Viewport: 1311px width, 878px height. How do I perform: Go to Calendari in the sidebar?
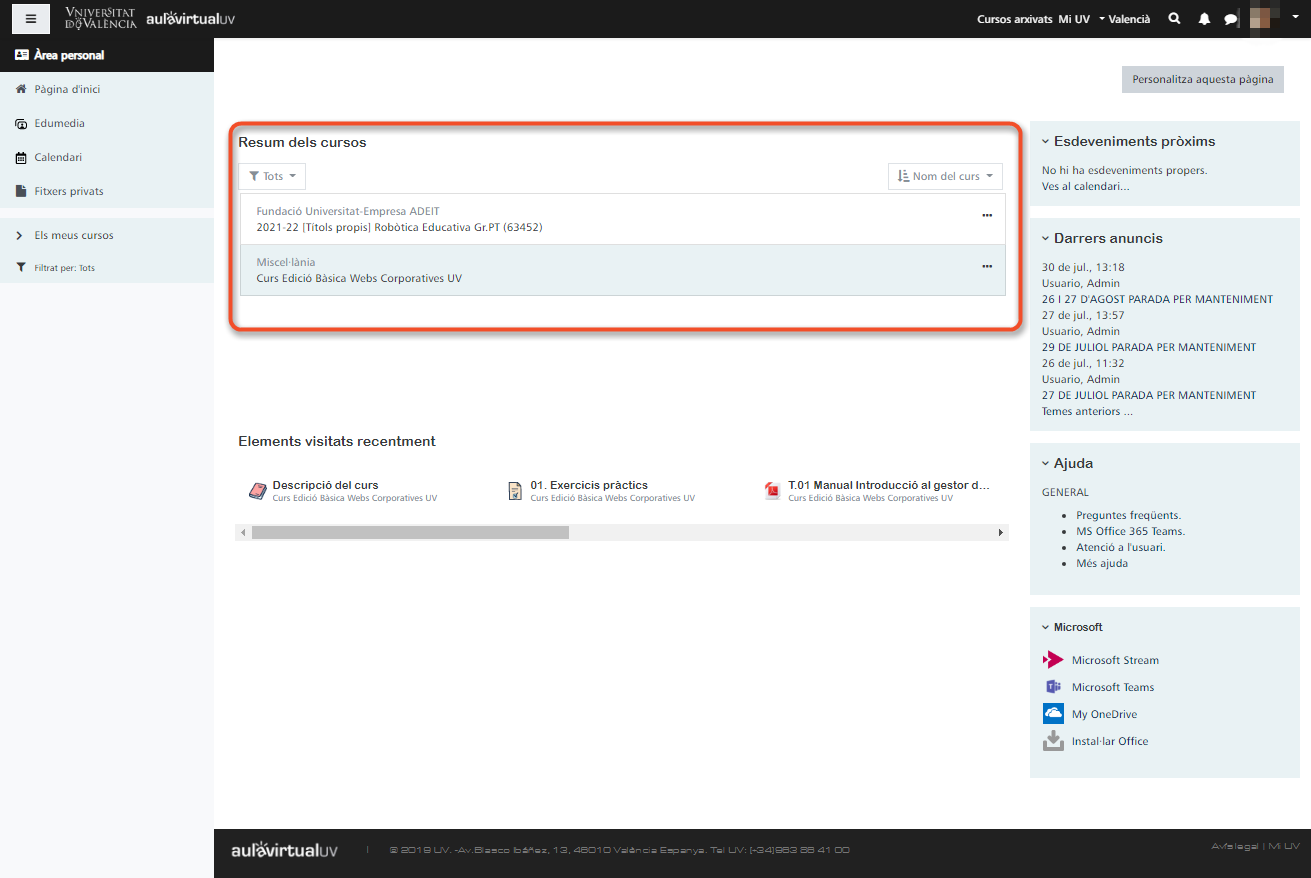click(x=58, y=157)
